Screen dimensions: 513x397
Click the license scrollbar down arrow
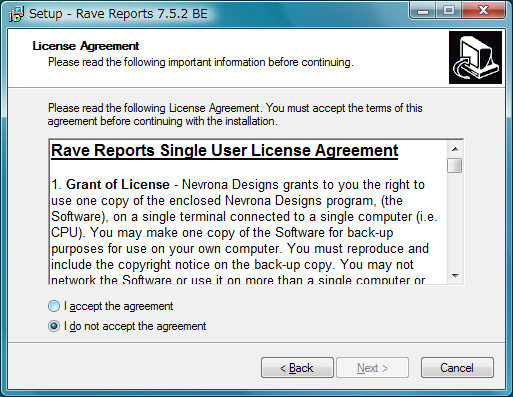click(455, 276)
